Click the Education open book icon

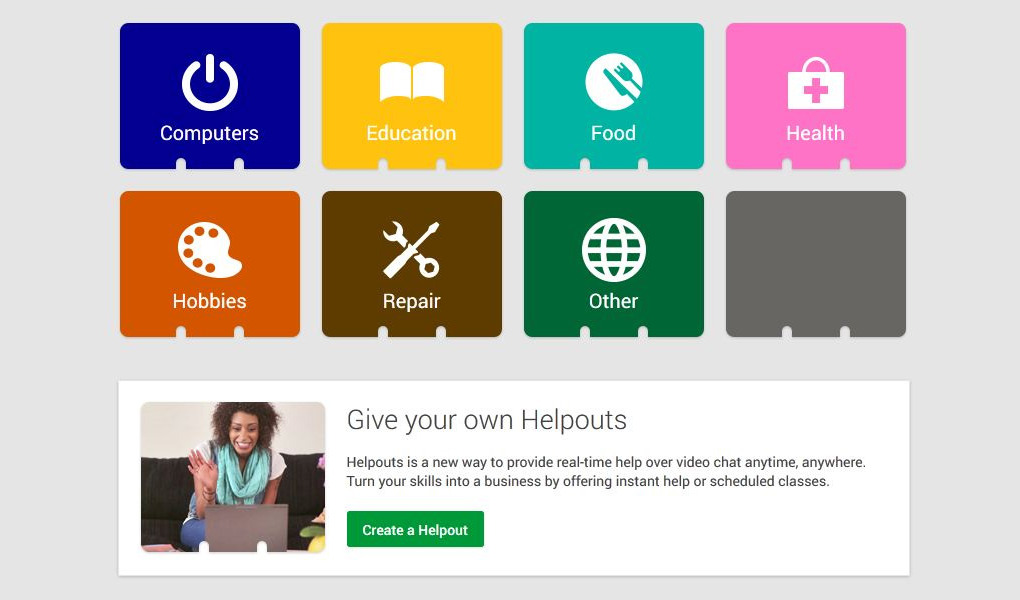click(412, 82)
